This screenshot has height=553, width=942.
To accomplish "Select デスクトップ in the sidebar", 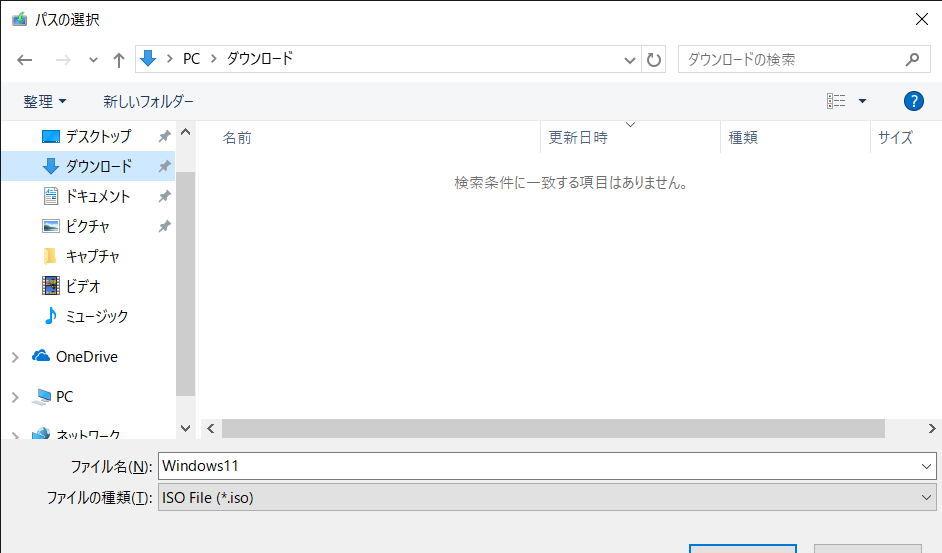I will 98,136.
